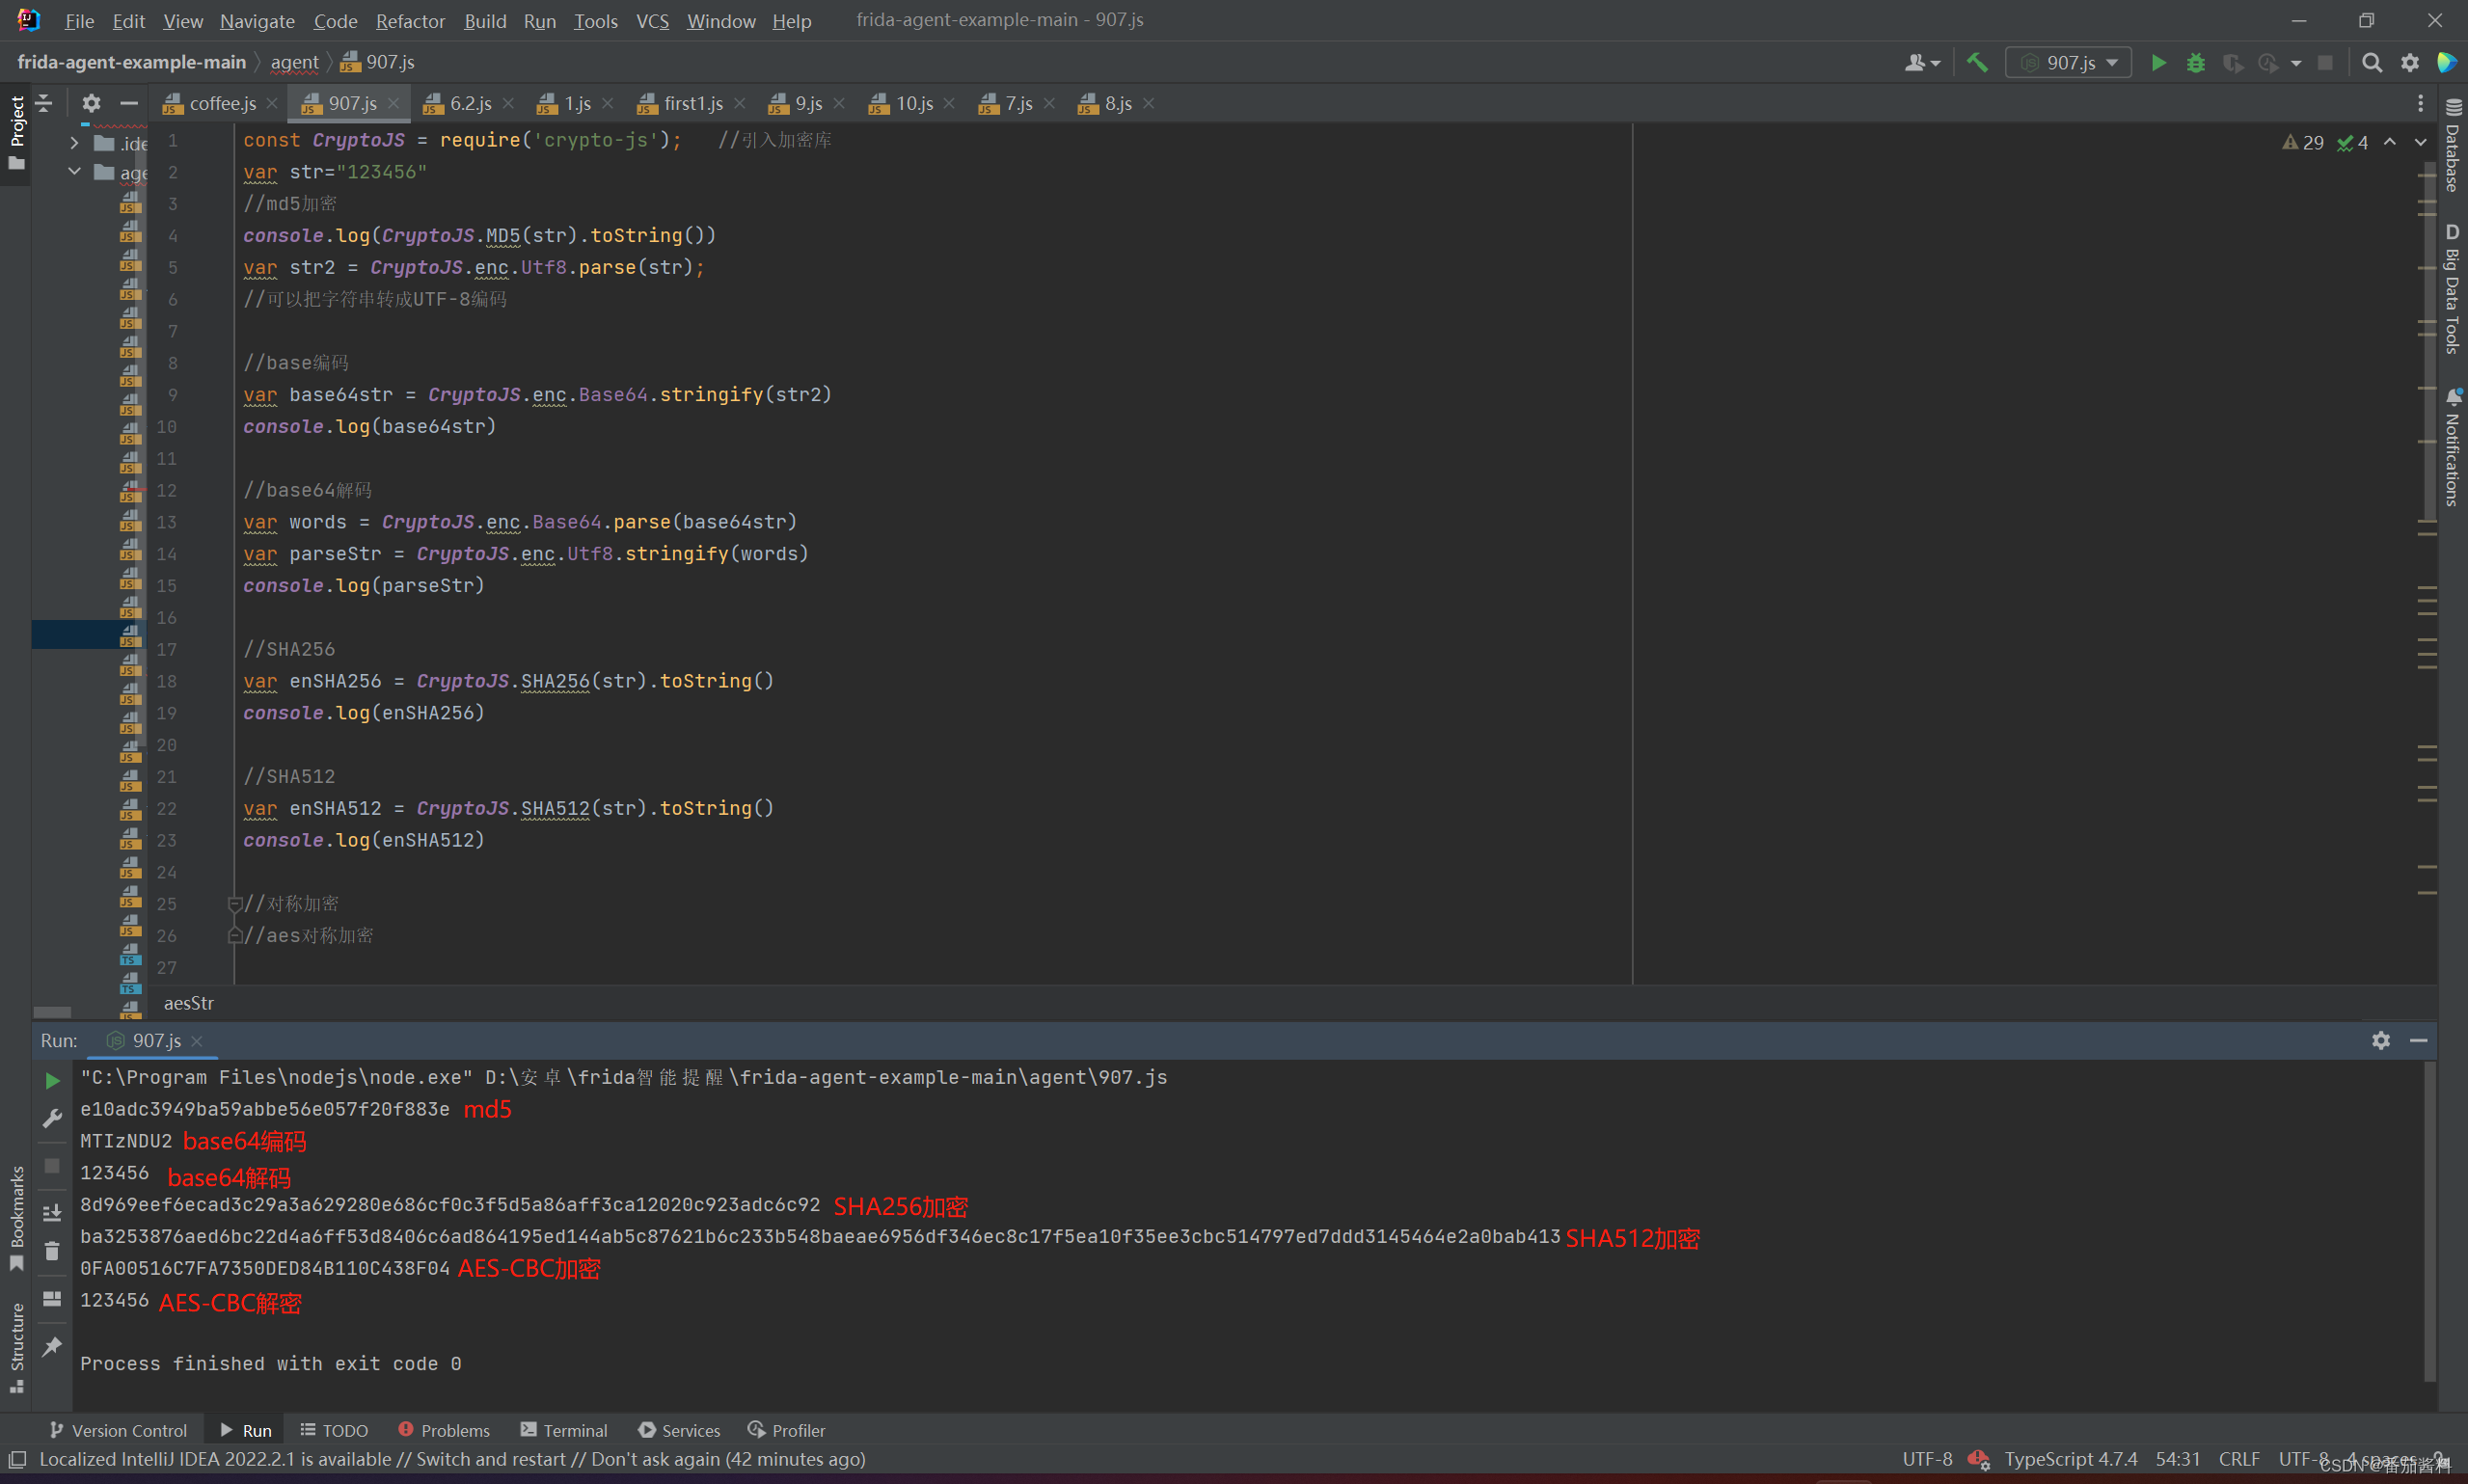The width and height of the screenshot is (2468, 1484).
Task: Open IDE settings gear in top toolbar
Action: [2410, 63]
